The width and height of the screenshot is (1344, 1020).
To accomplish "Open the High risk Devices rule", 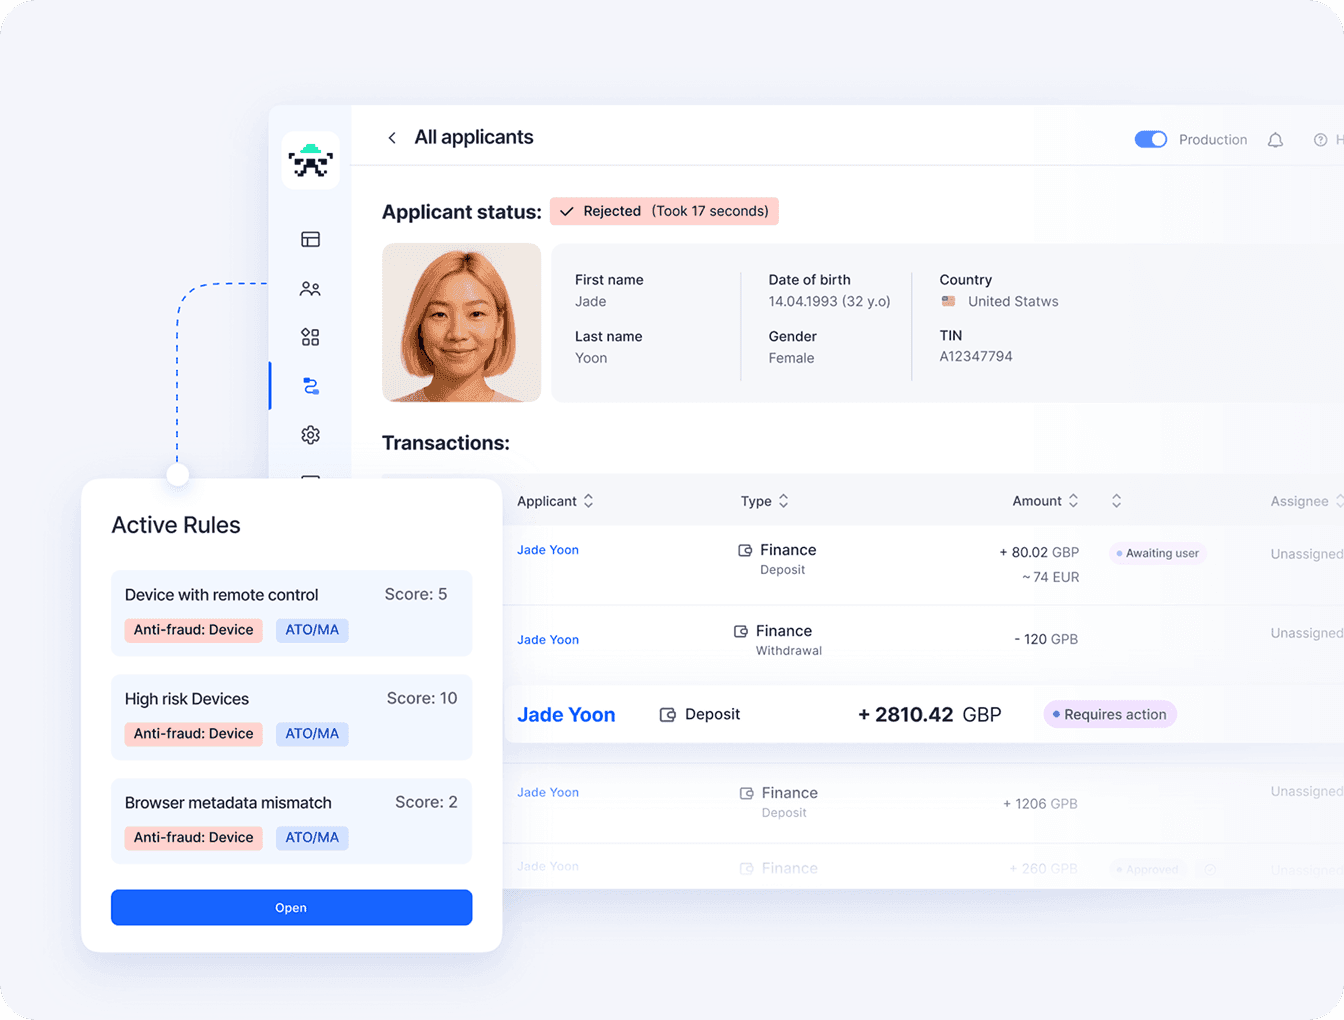I will (x=291, y=717).
